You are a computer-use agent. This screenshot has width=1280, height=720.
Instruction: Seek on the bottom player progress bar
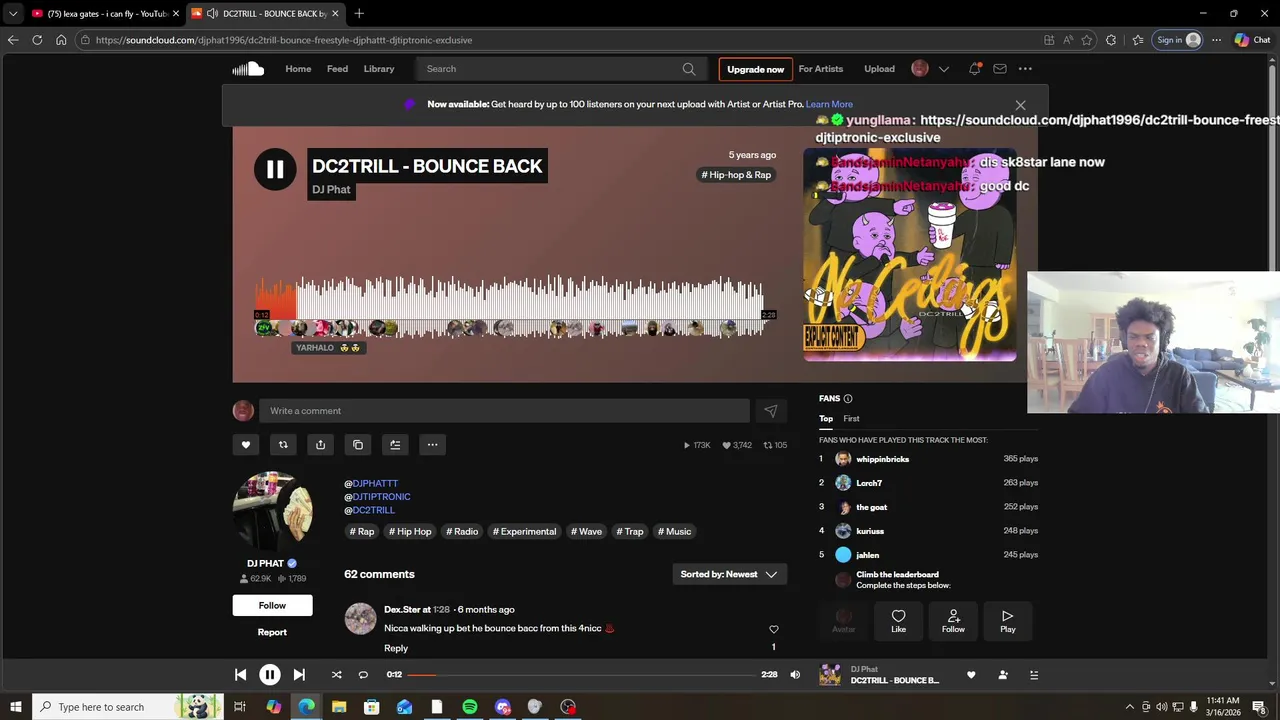click(x=581, y=675)
